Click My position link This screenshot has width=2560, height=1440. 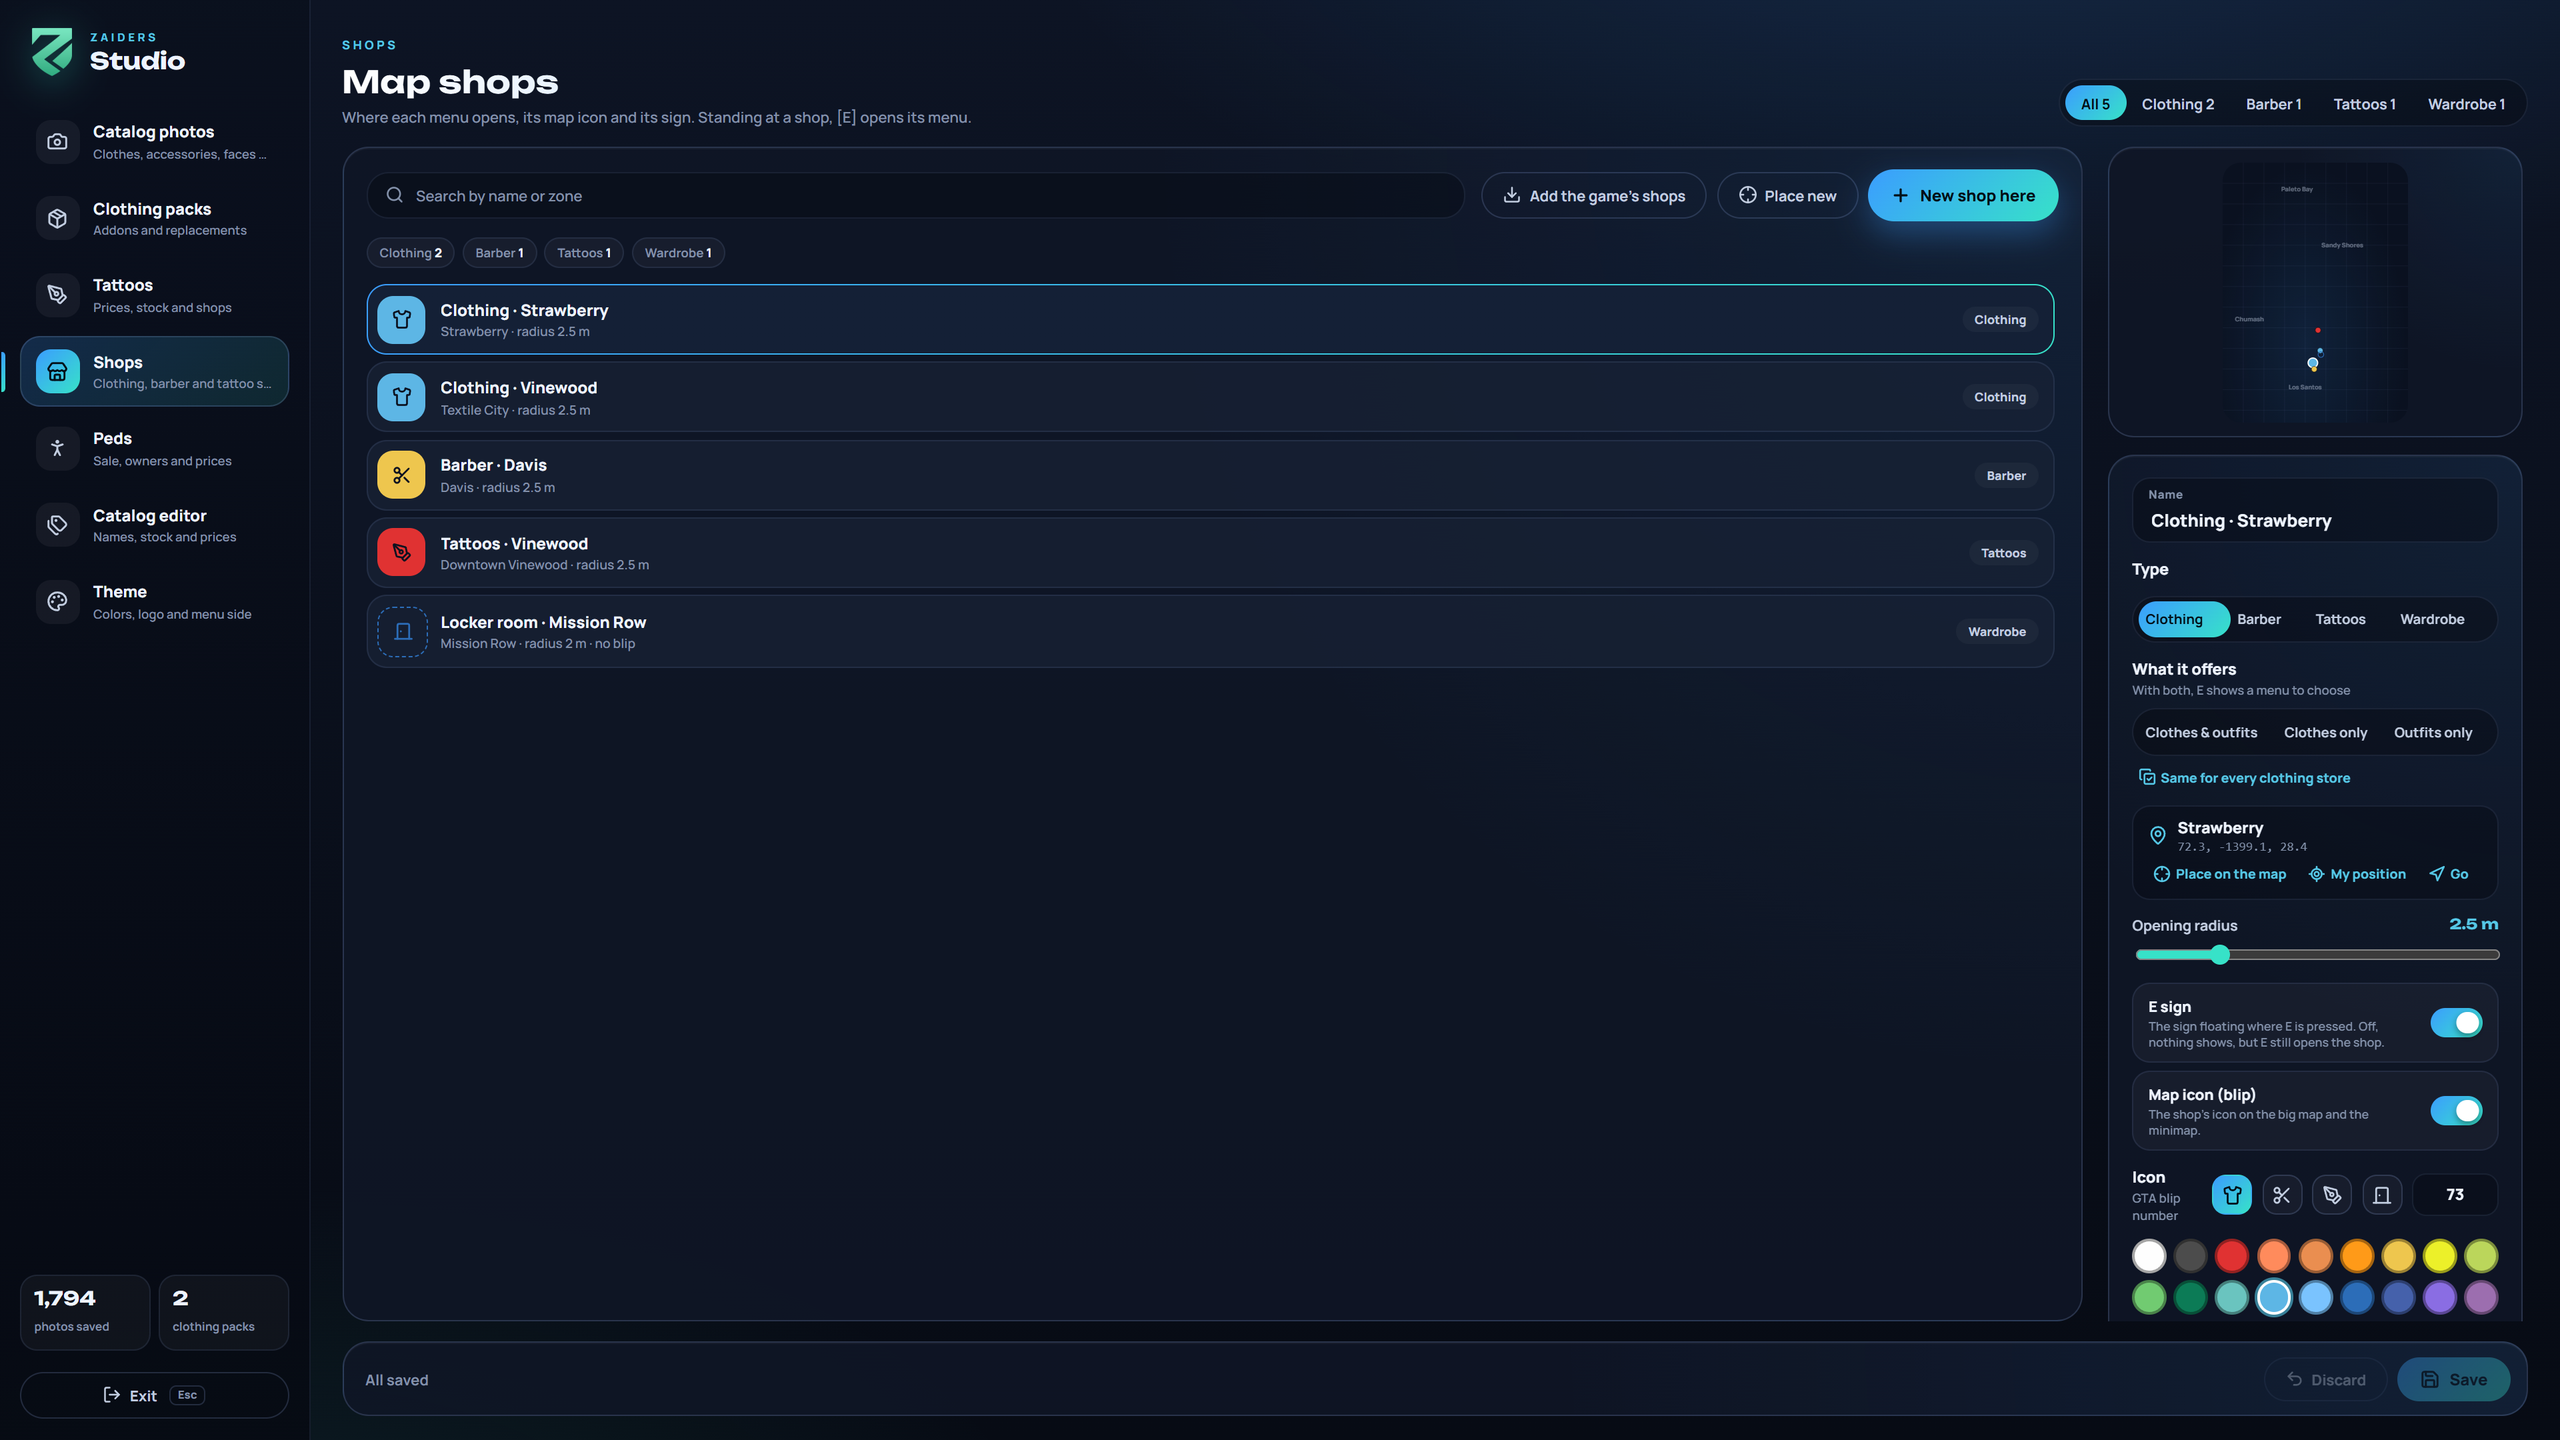pos(2357,874)
